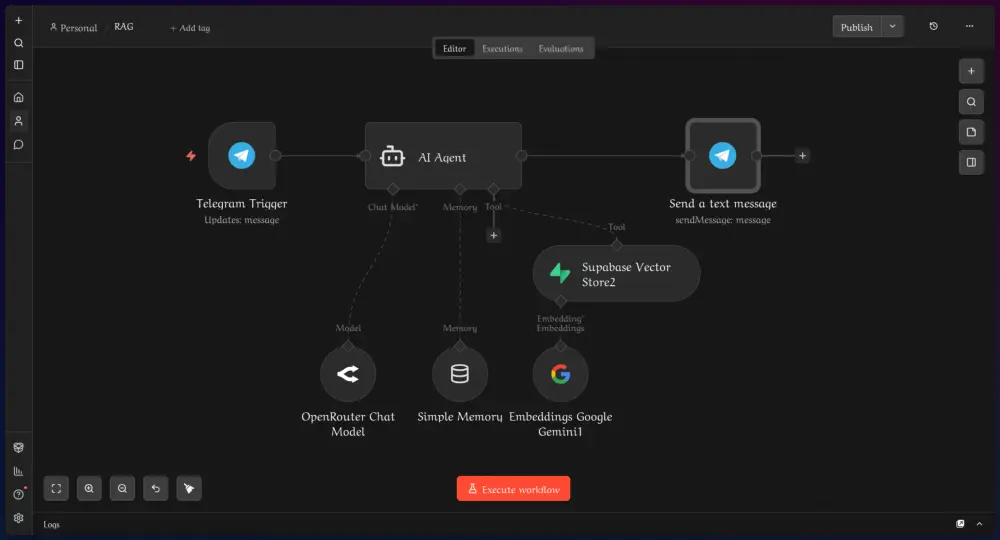Open the chat bubble icon in sidebar
This screenshot has height=540, width=1000.
click(x=18, y=145)
